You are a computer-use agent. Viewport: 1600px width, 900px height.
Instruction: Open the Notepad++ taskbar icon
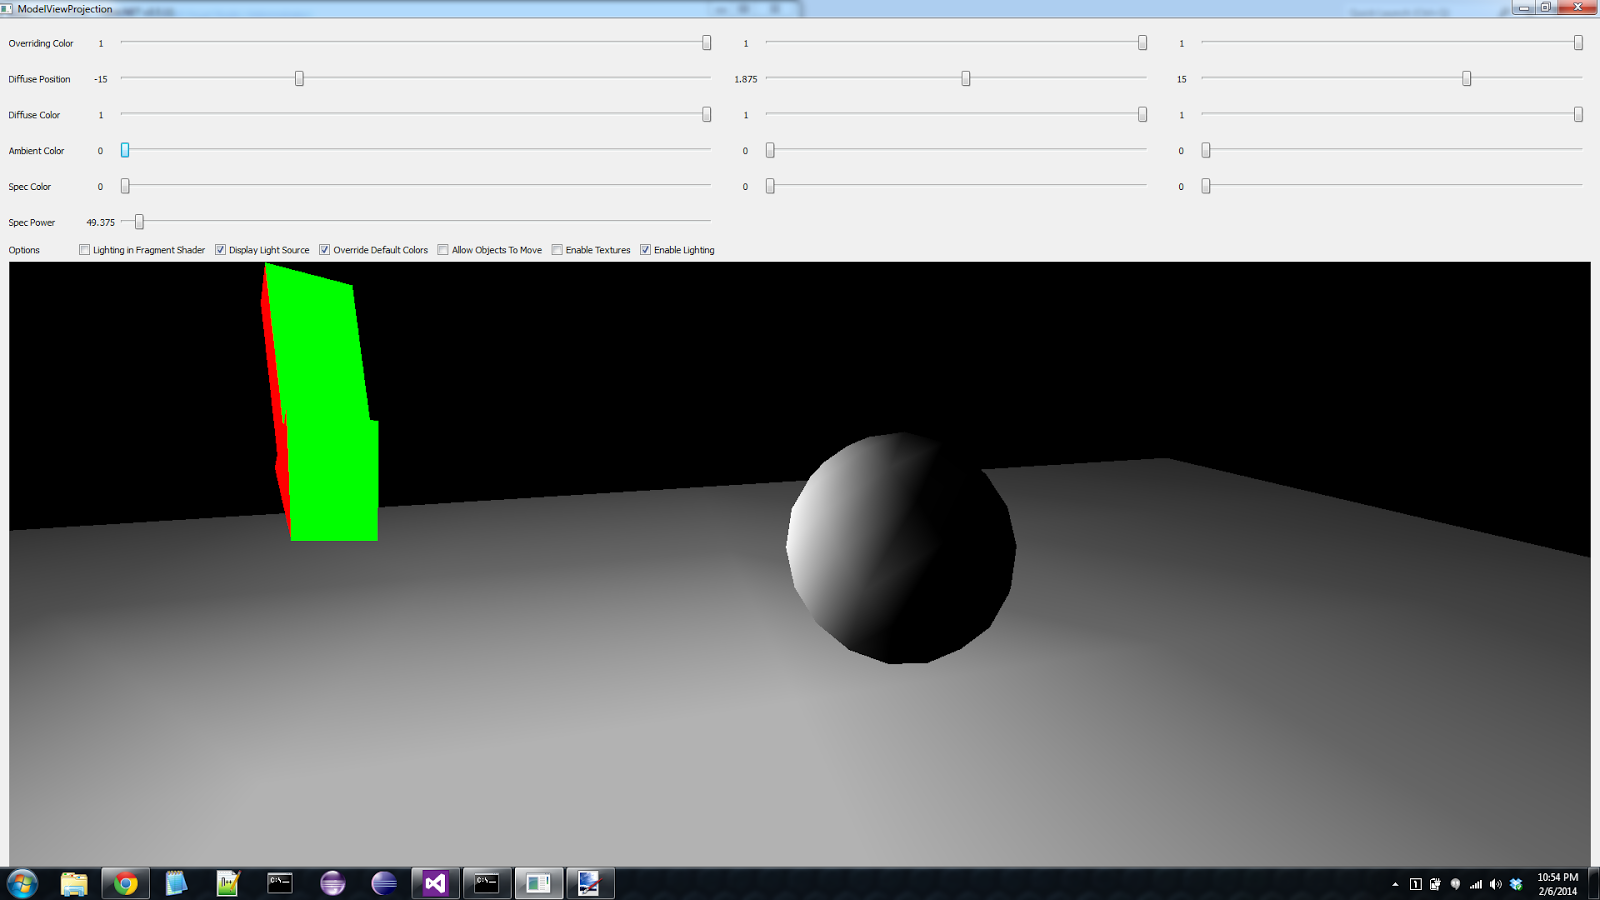click(x=228, y=883)
